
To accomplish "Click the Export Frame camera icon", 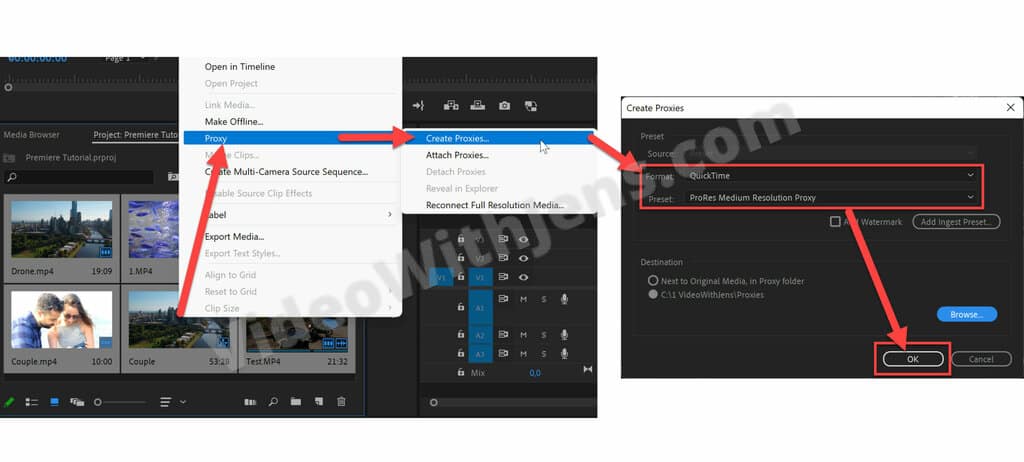I will [504, 105].
